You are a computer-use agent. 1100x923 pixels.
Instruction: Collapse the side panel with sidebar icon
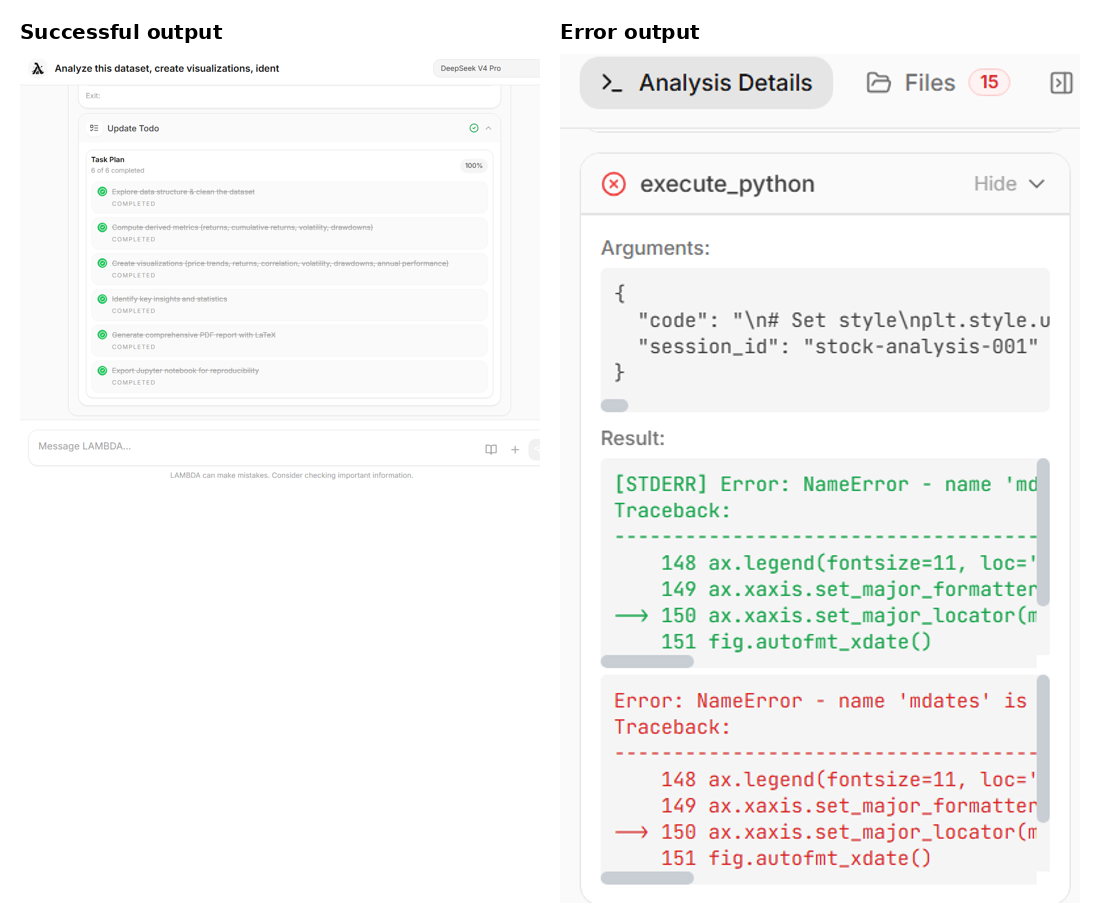click(1061, 83)
